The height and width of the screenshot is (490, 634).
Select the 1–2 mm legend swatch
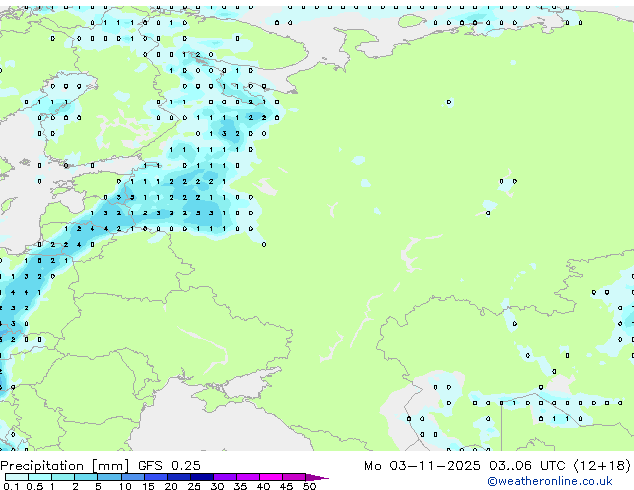tap(63, 477)
